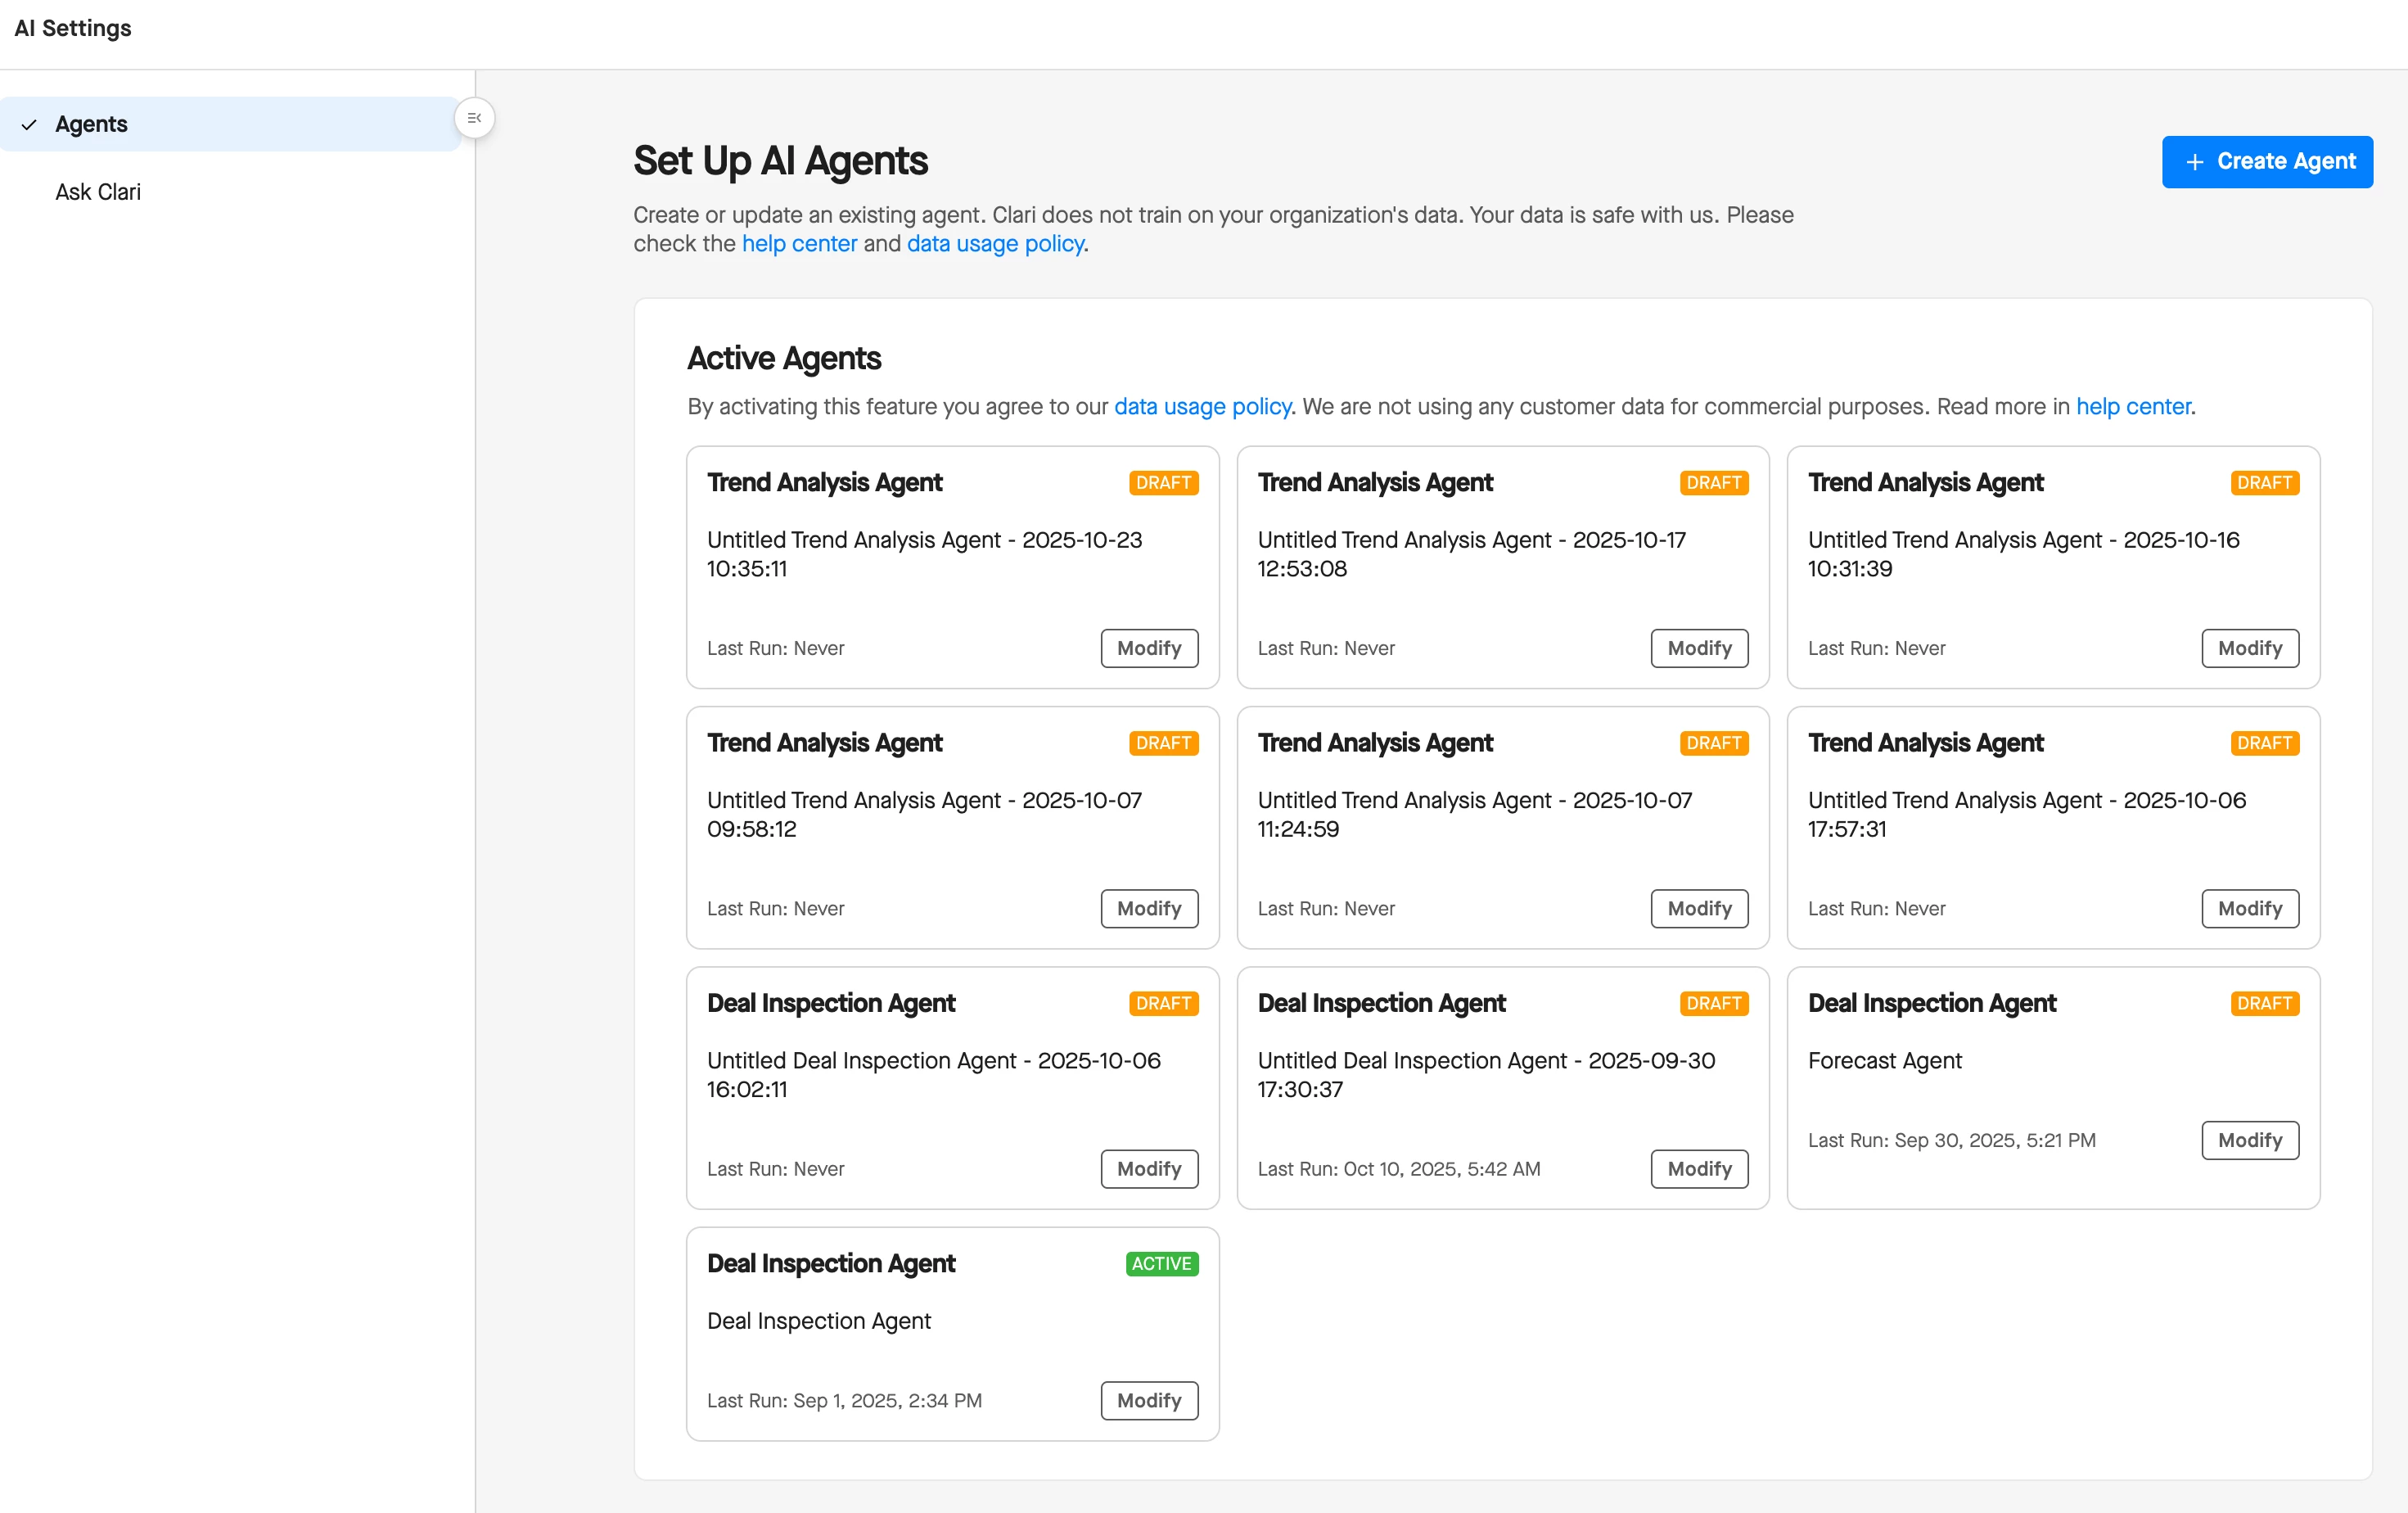Modify the 2025-10-07 11:24:59 Trend Analysis Agent
2408x1513 pixels.
point(1698,908)
